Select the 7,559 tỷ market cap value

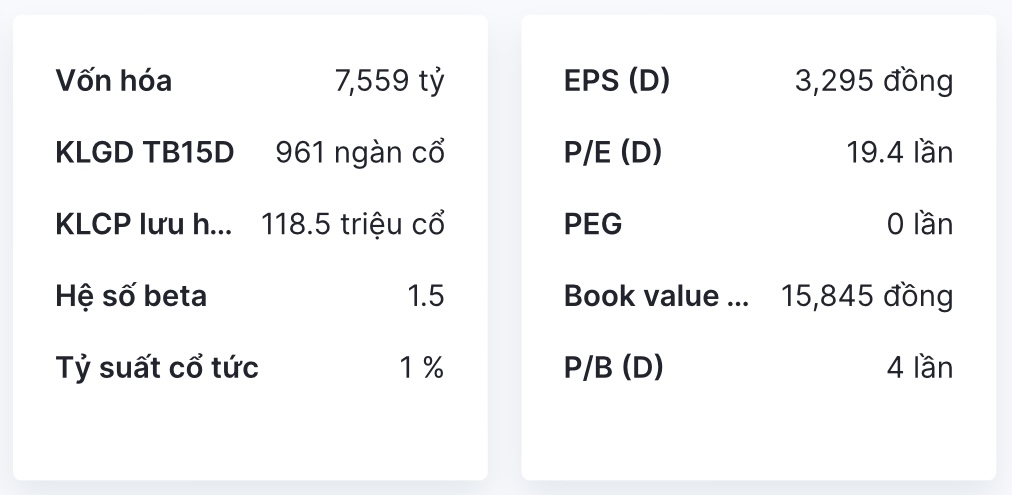(x=389, y=81)
